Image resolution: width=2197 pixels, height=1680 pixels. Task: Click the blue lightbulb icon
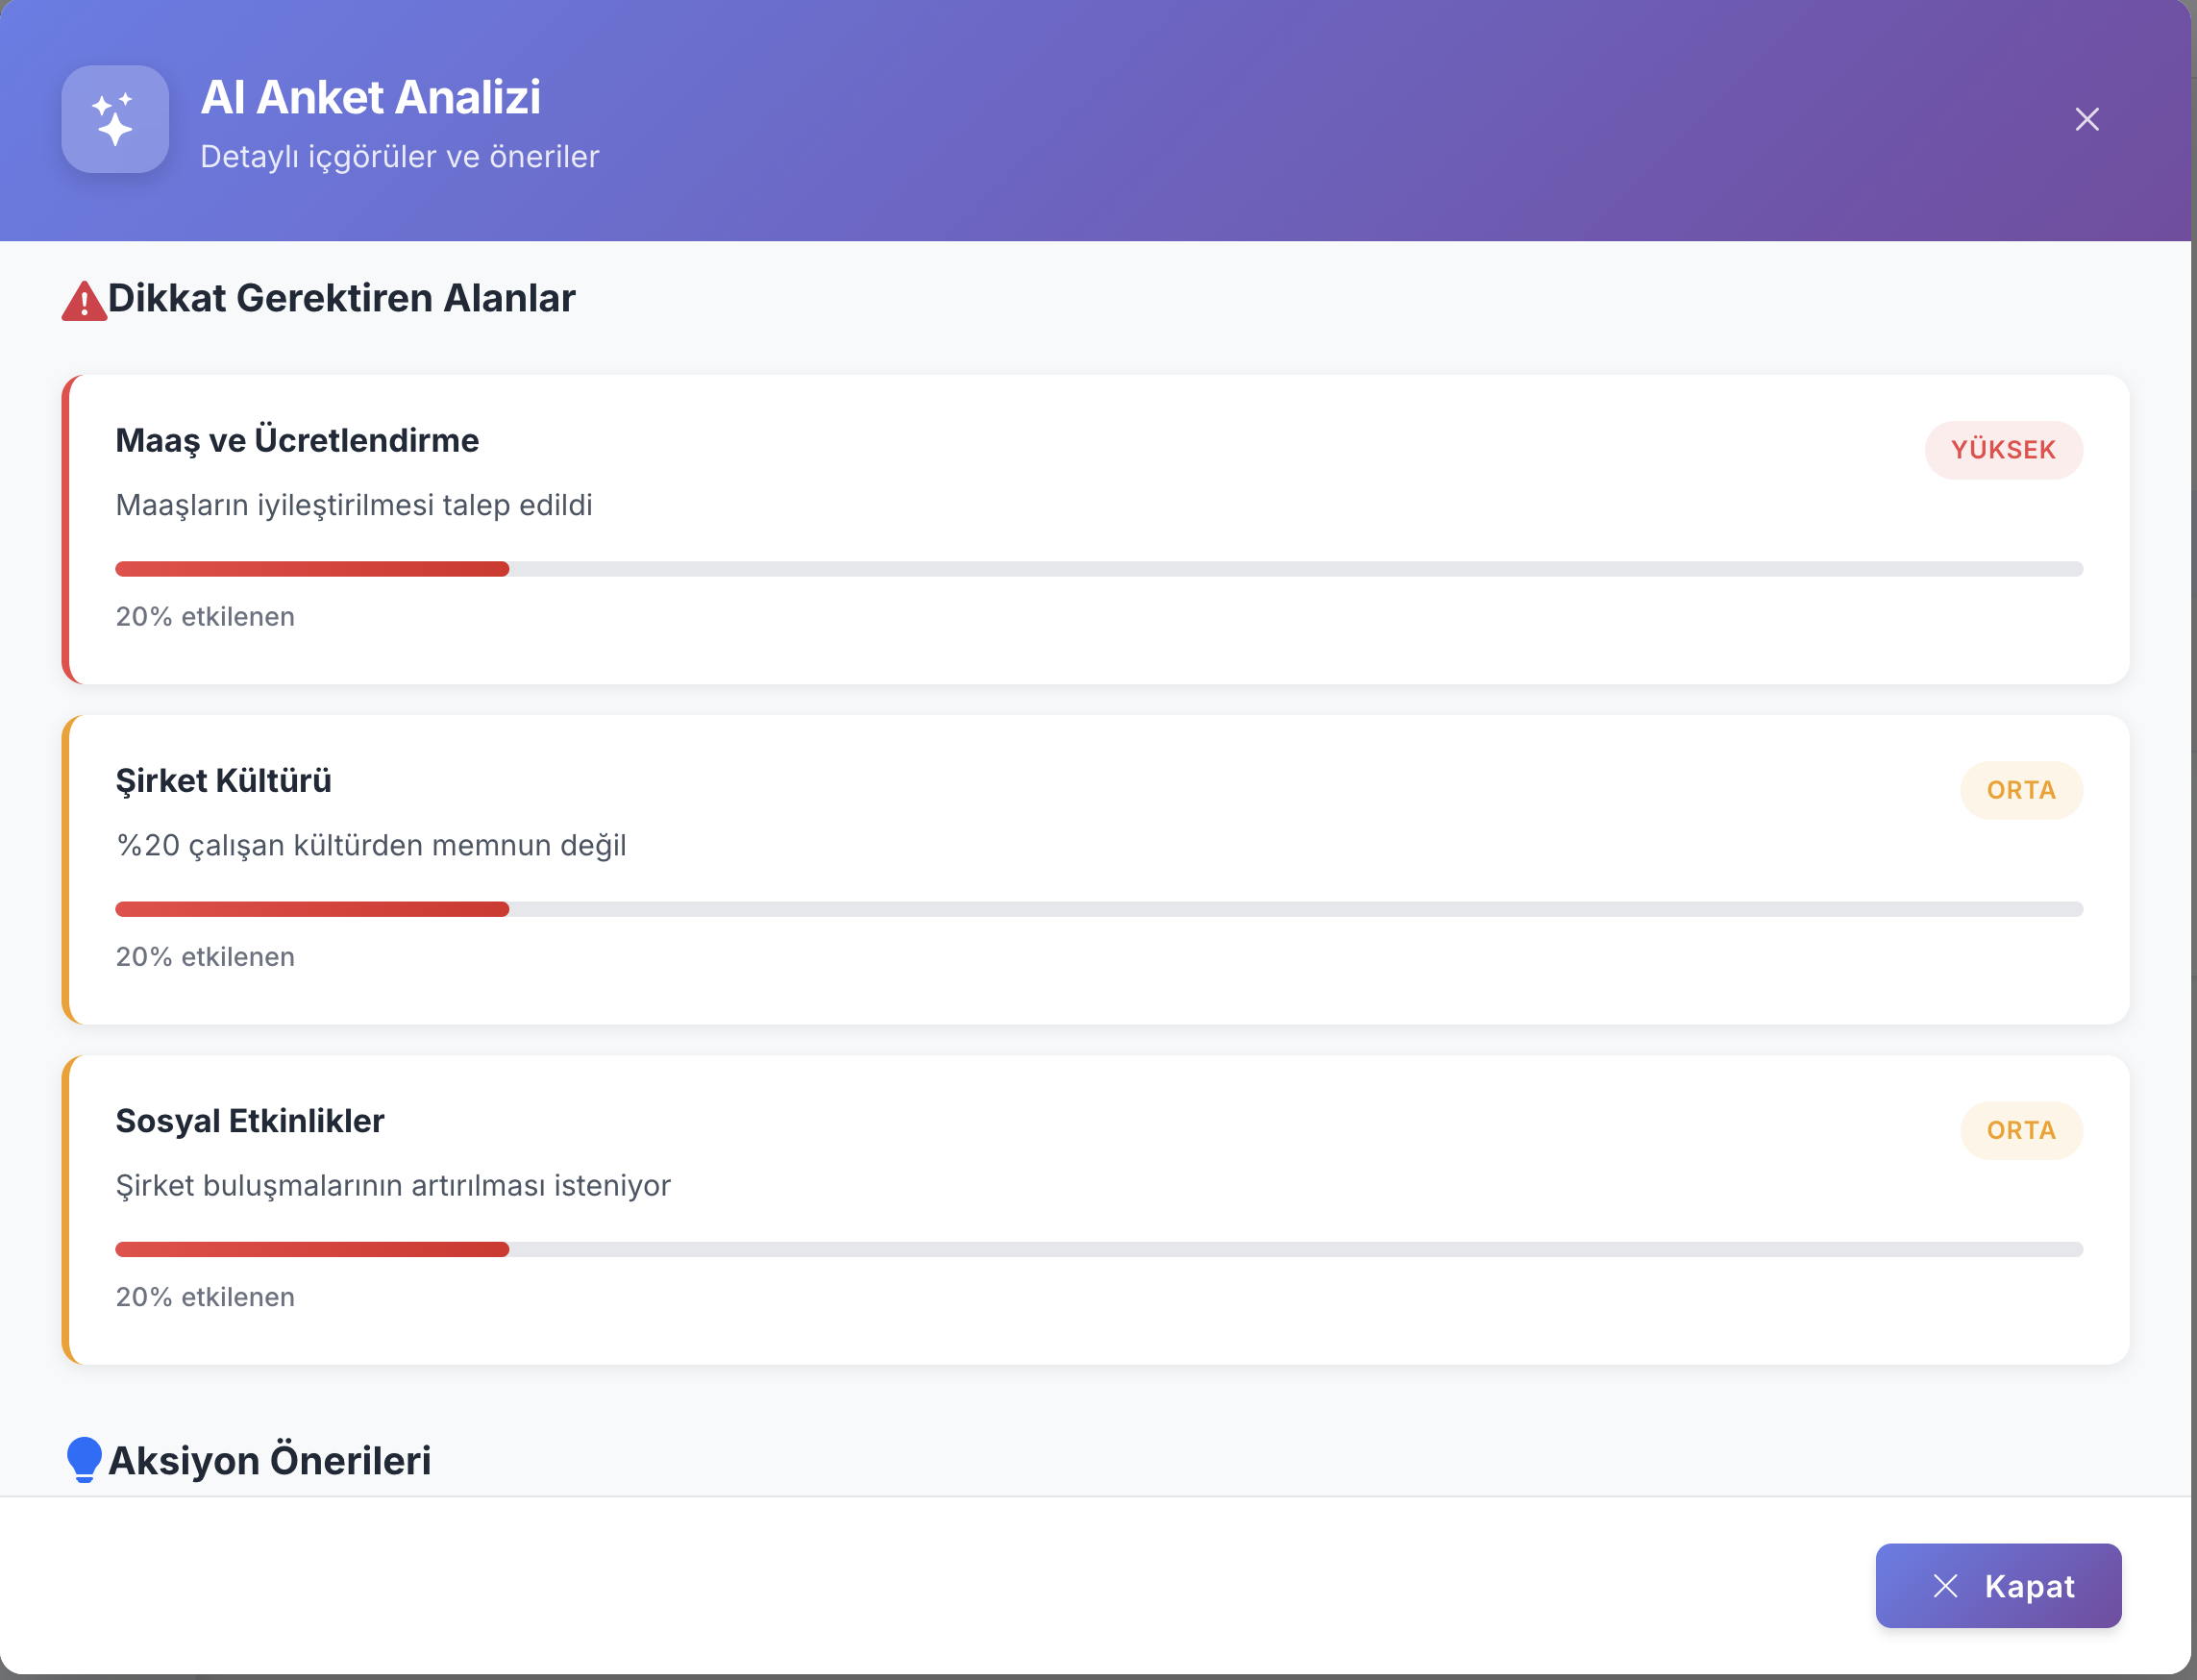pos(84,1459)
